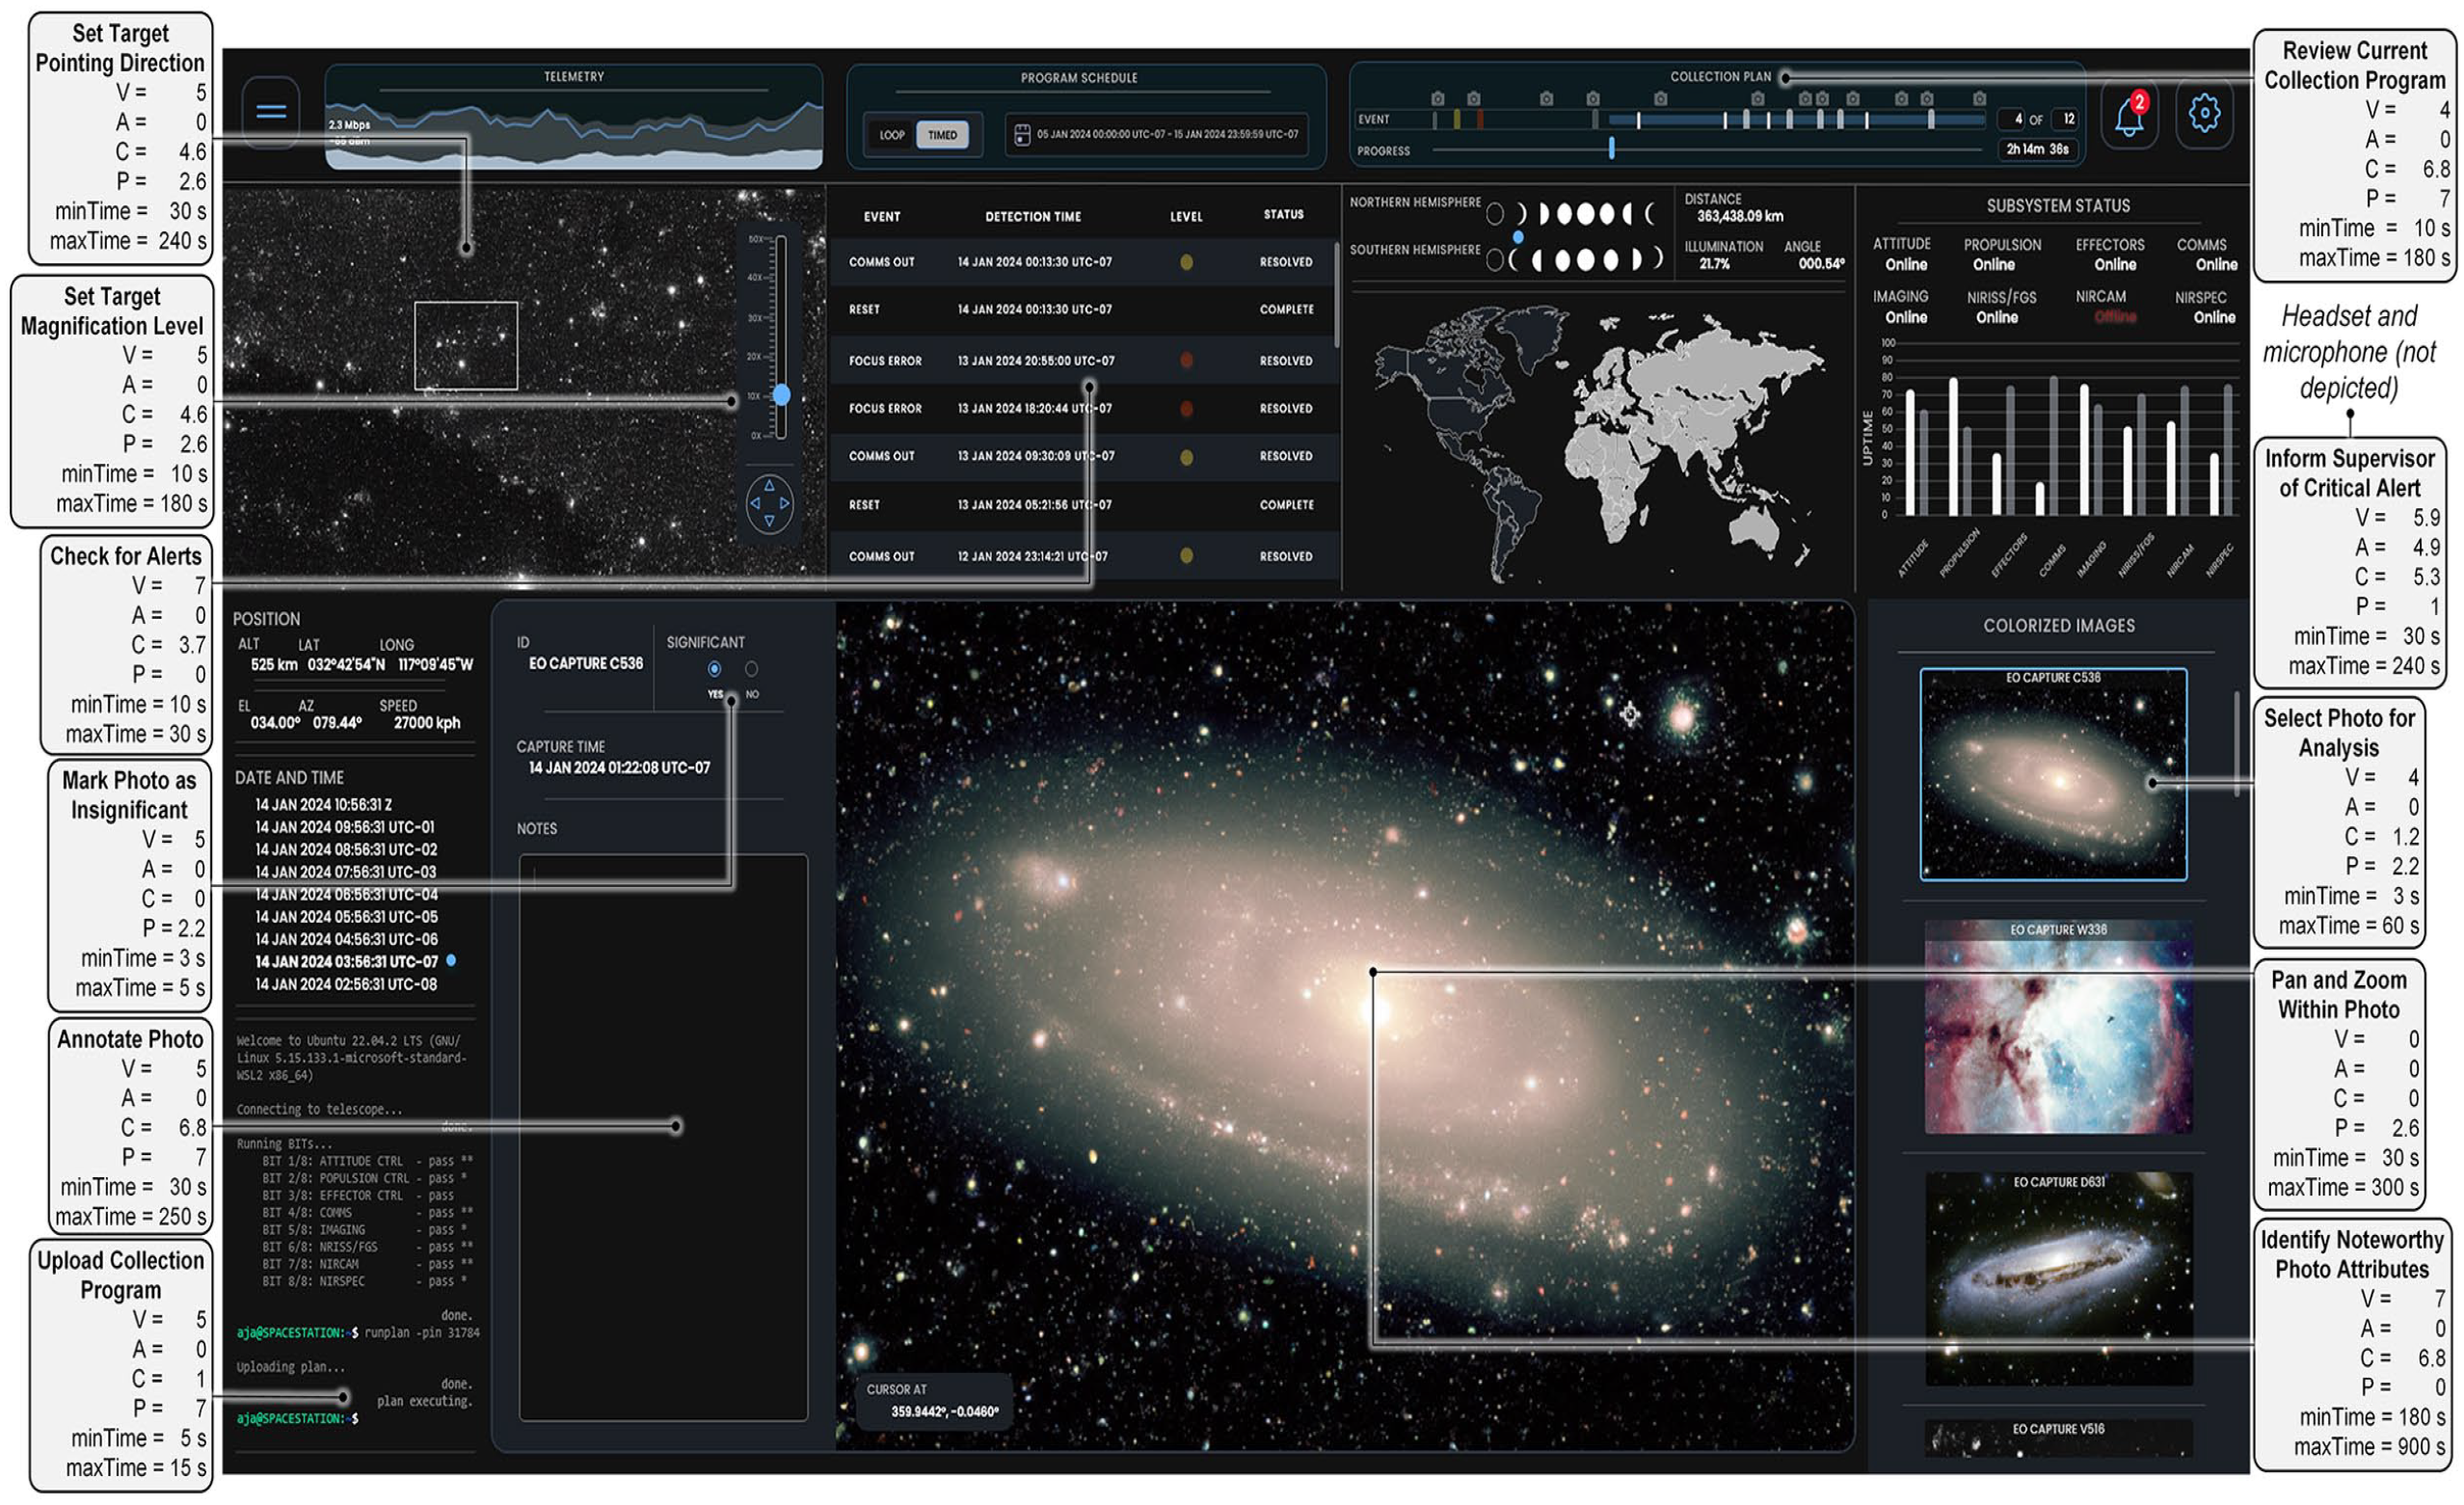Open the program schedule date range field
Screen dimensions: 2464x1505
pos(1156,134)
